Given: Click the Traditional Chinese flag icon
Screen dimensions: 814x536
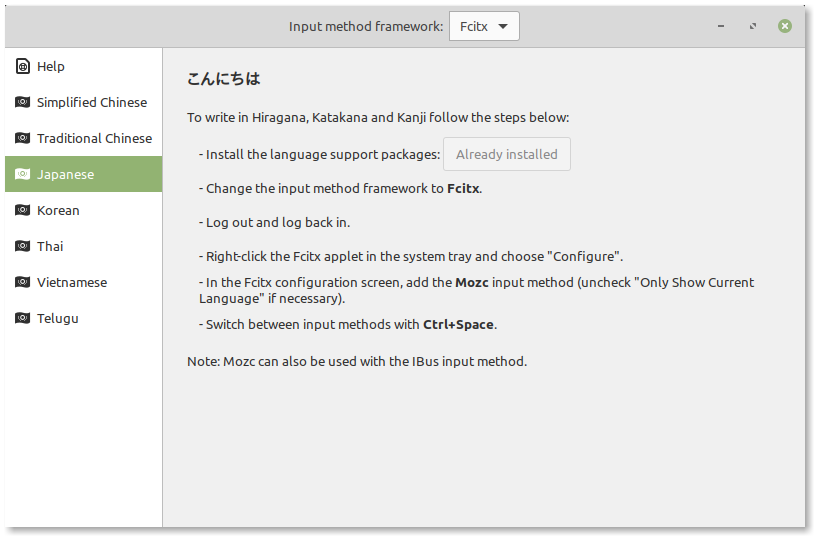Looking at the screenshot, I should [22, 138].
